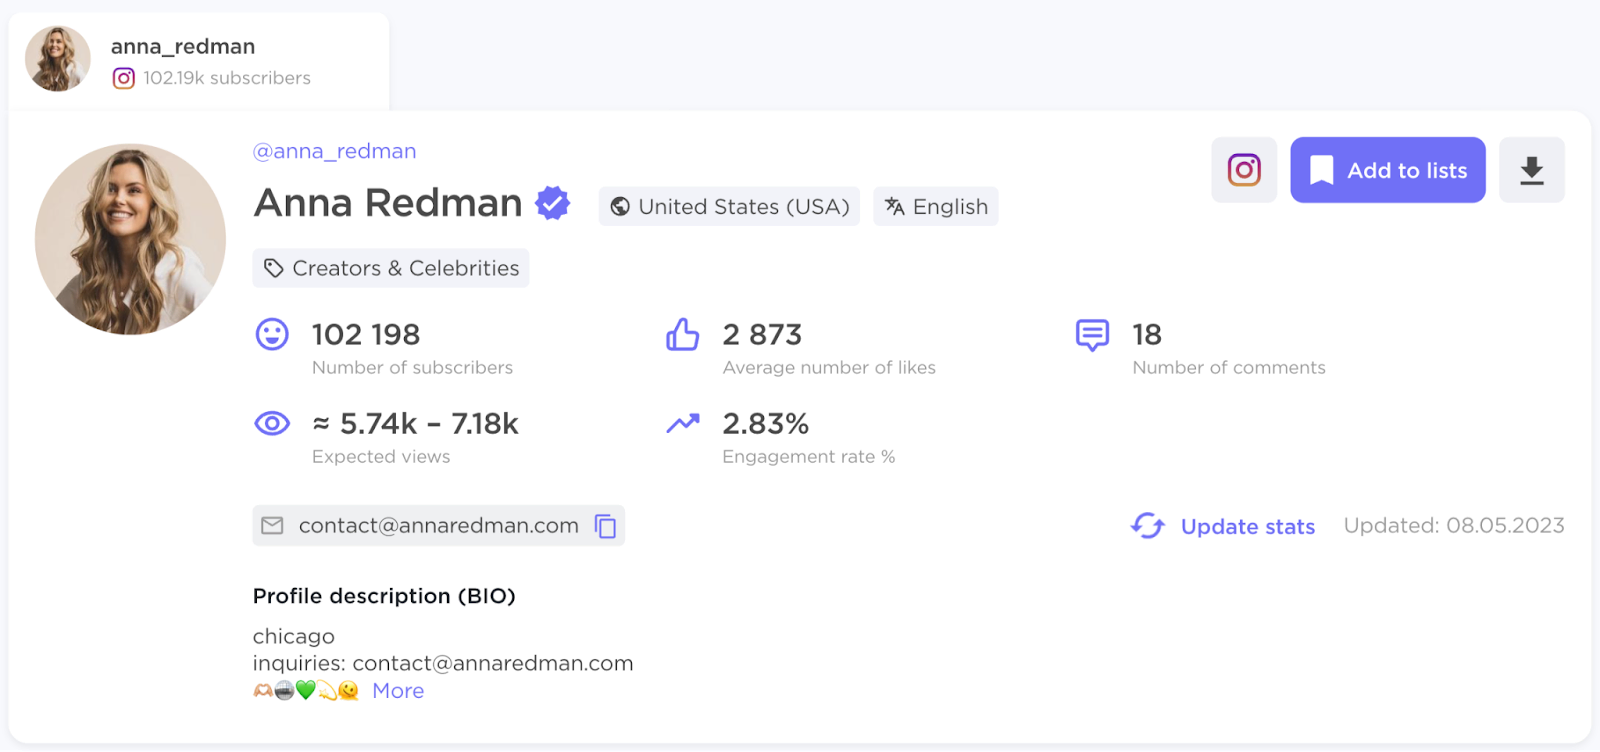Click the large profile photo
The width and height of the screenshot is (1600, 752).
pyautogui.click(x=130, y=239)
